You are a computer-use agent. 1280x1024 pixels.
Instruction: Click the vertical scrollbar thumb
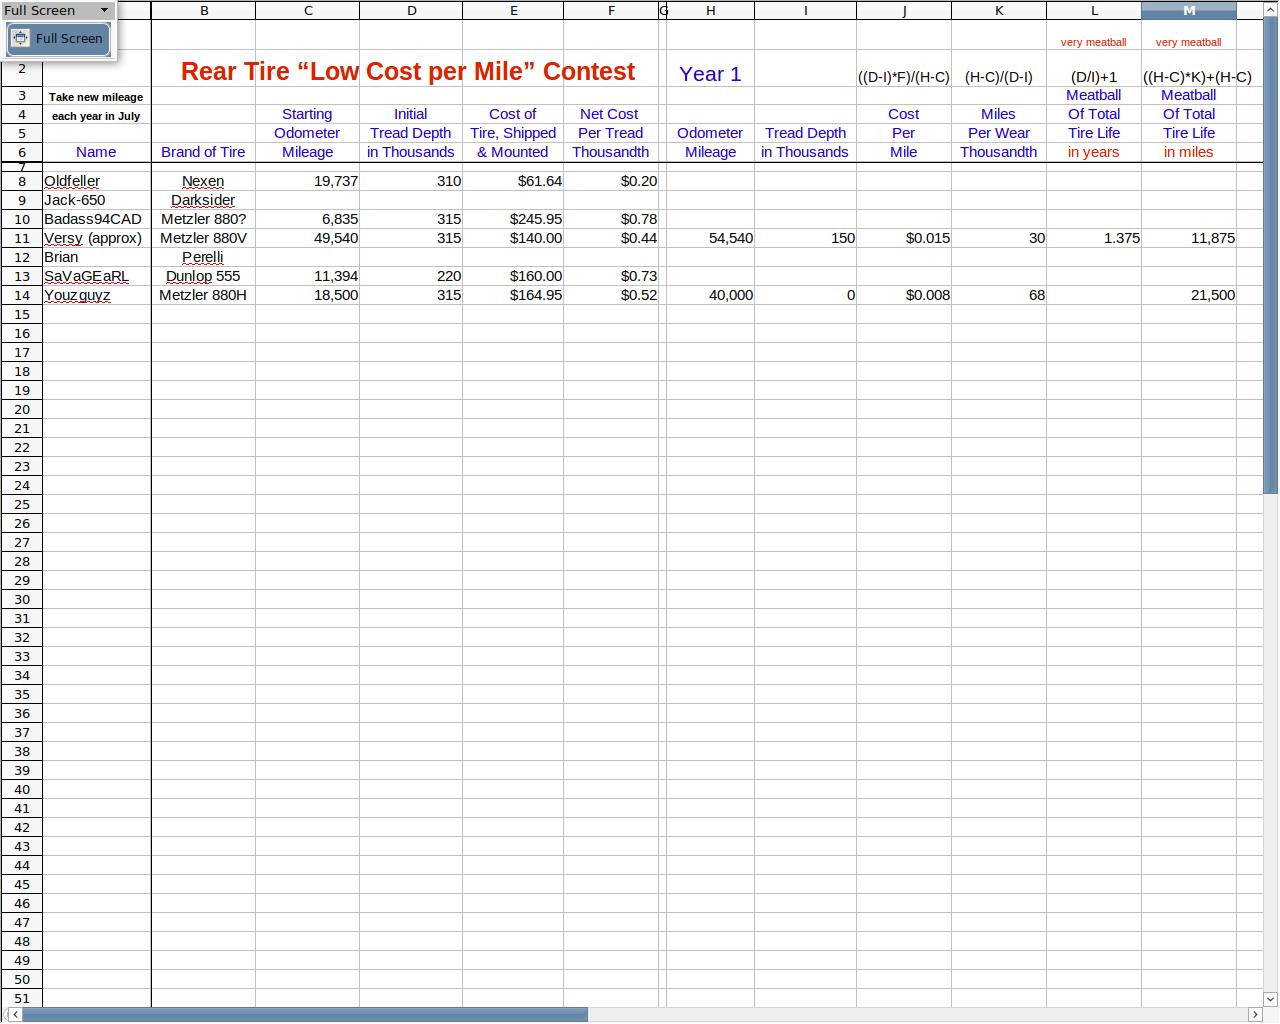click(x=1271, y=250)
